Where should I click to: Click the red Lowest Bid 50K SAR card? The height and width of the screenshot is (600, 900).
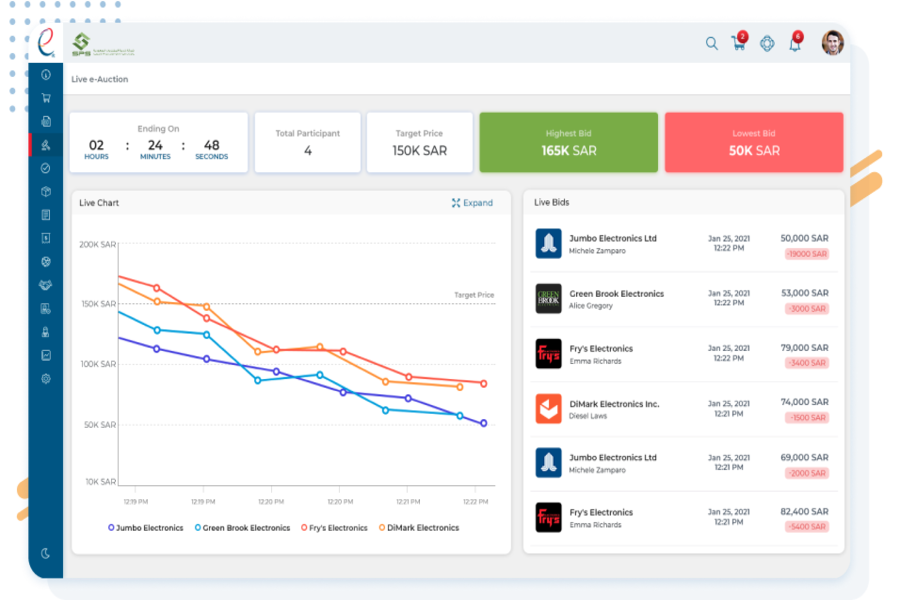[x=753, y=142]
